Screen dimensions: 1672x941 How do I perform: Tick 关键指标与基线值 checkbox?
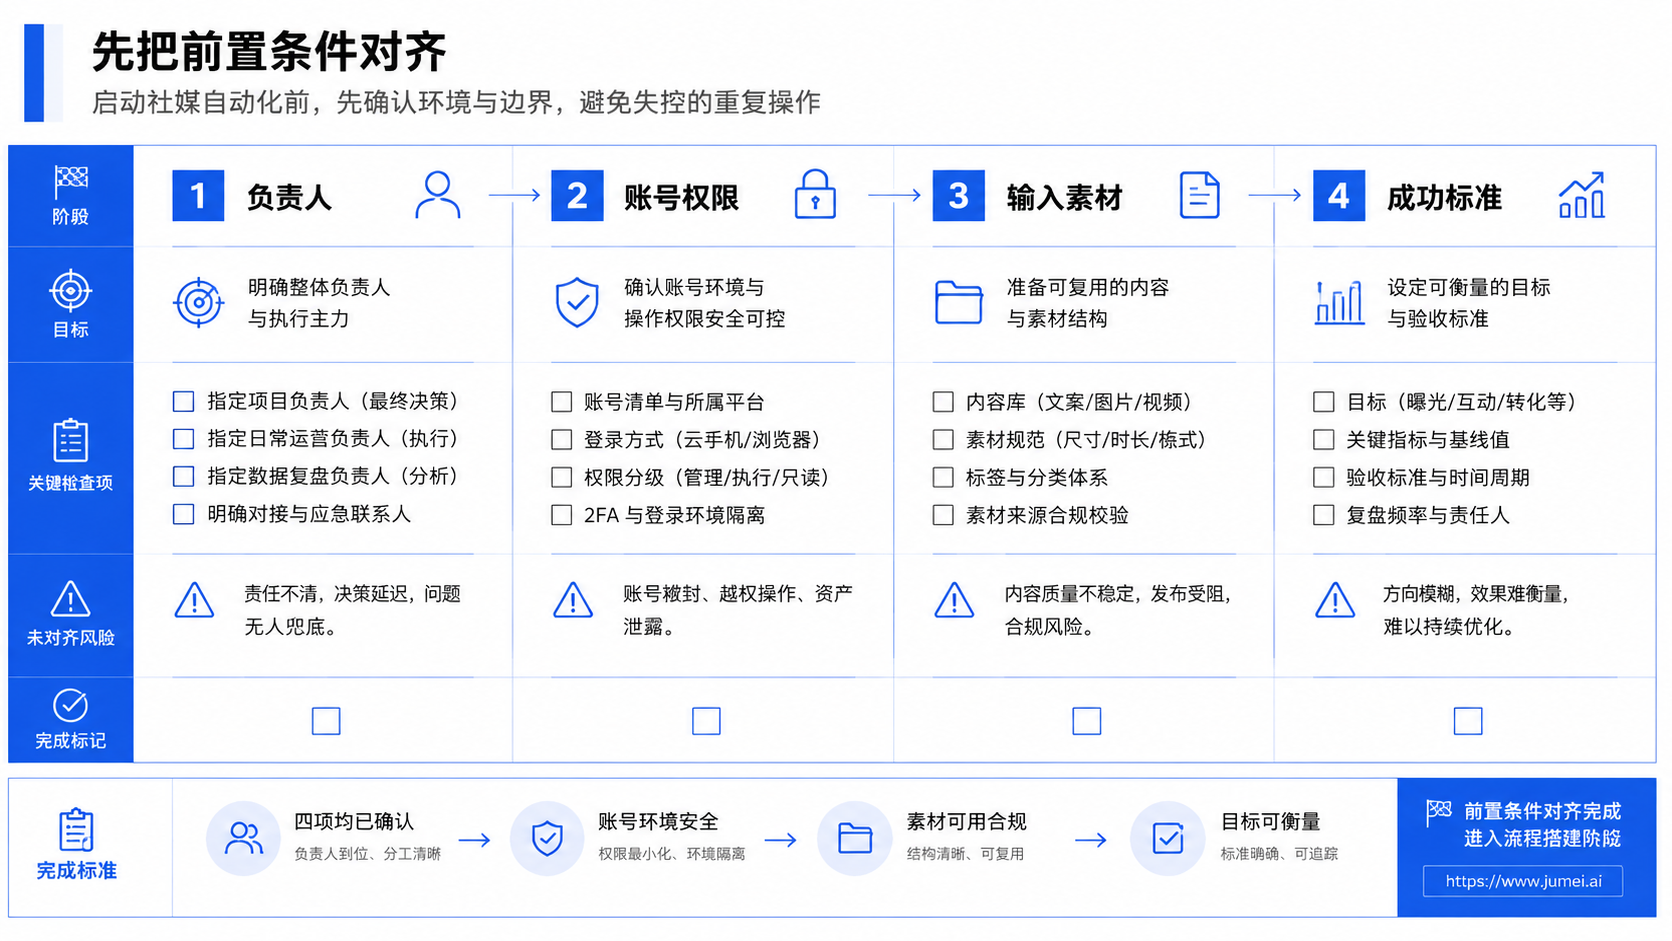[x=1324, y=440]
